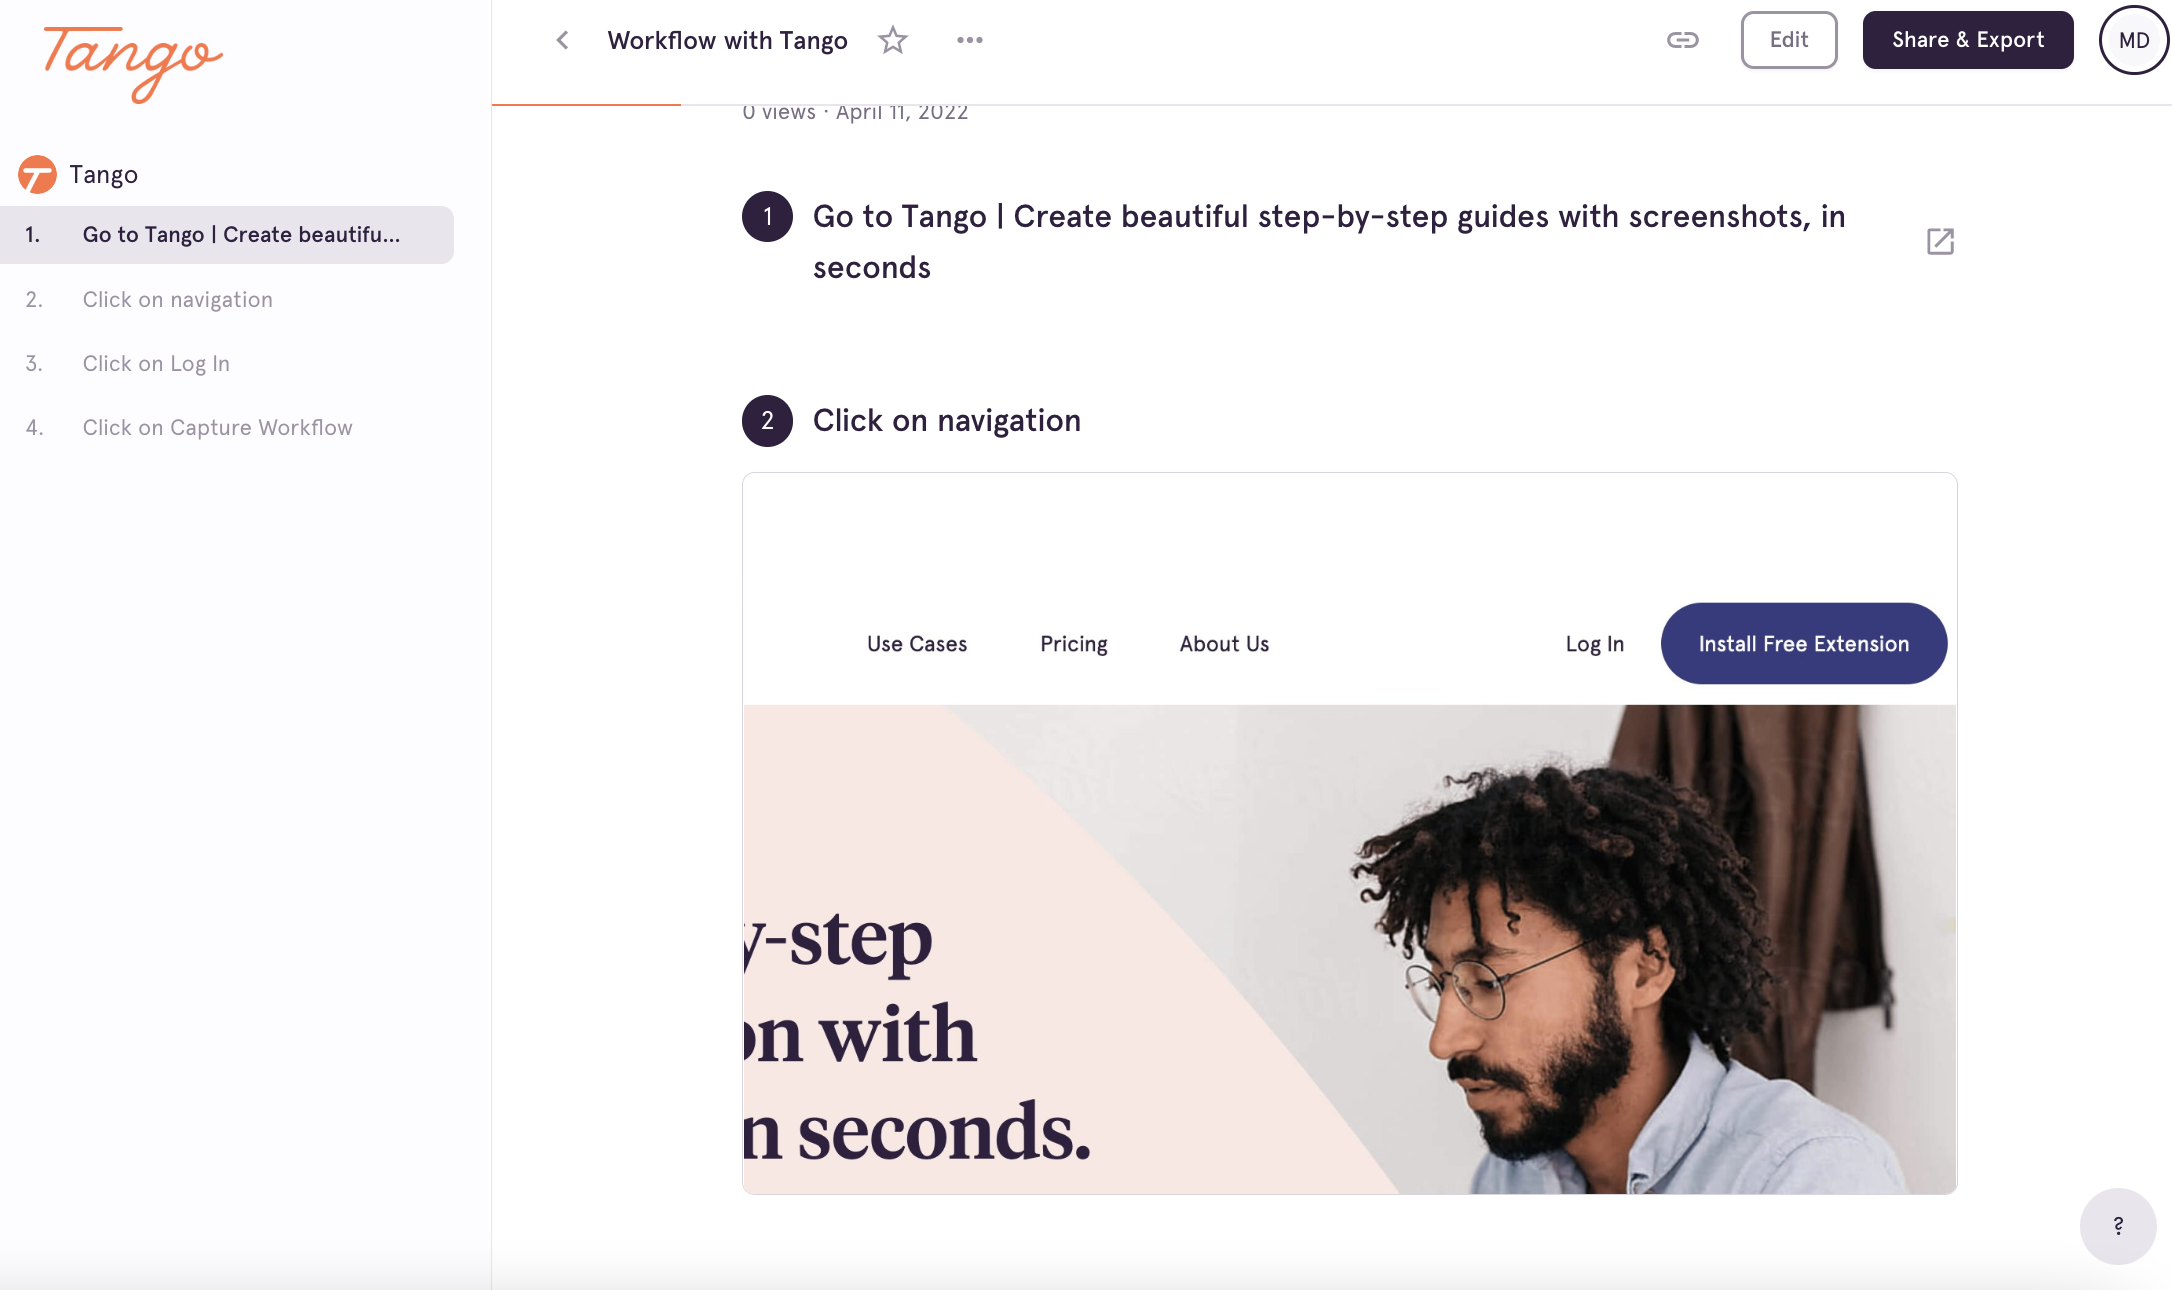Click the step 1 number badge
Screen dimensions: 2172x1290
click(x=767, y=216)
